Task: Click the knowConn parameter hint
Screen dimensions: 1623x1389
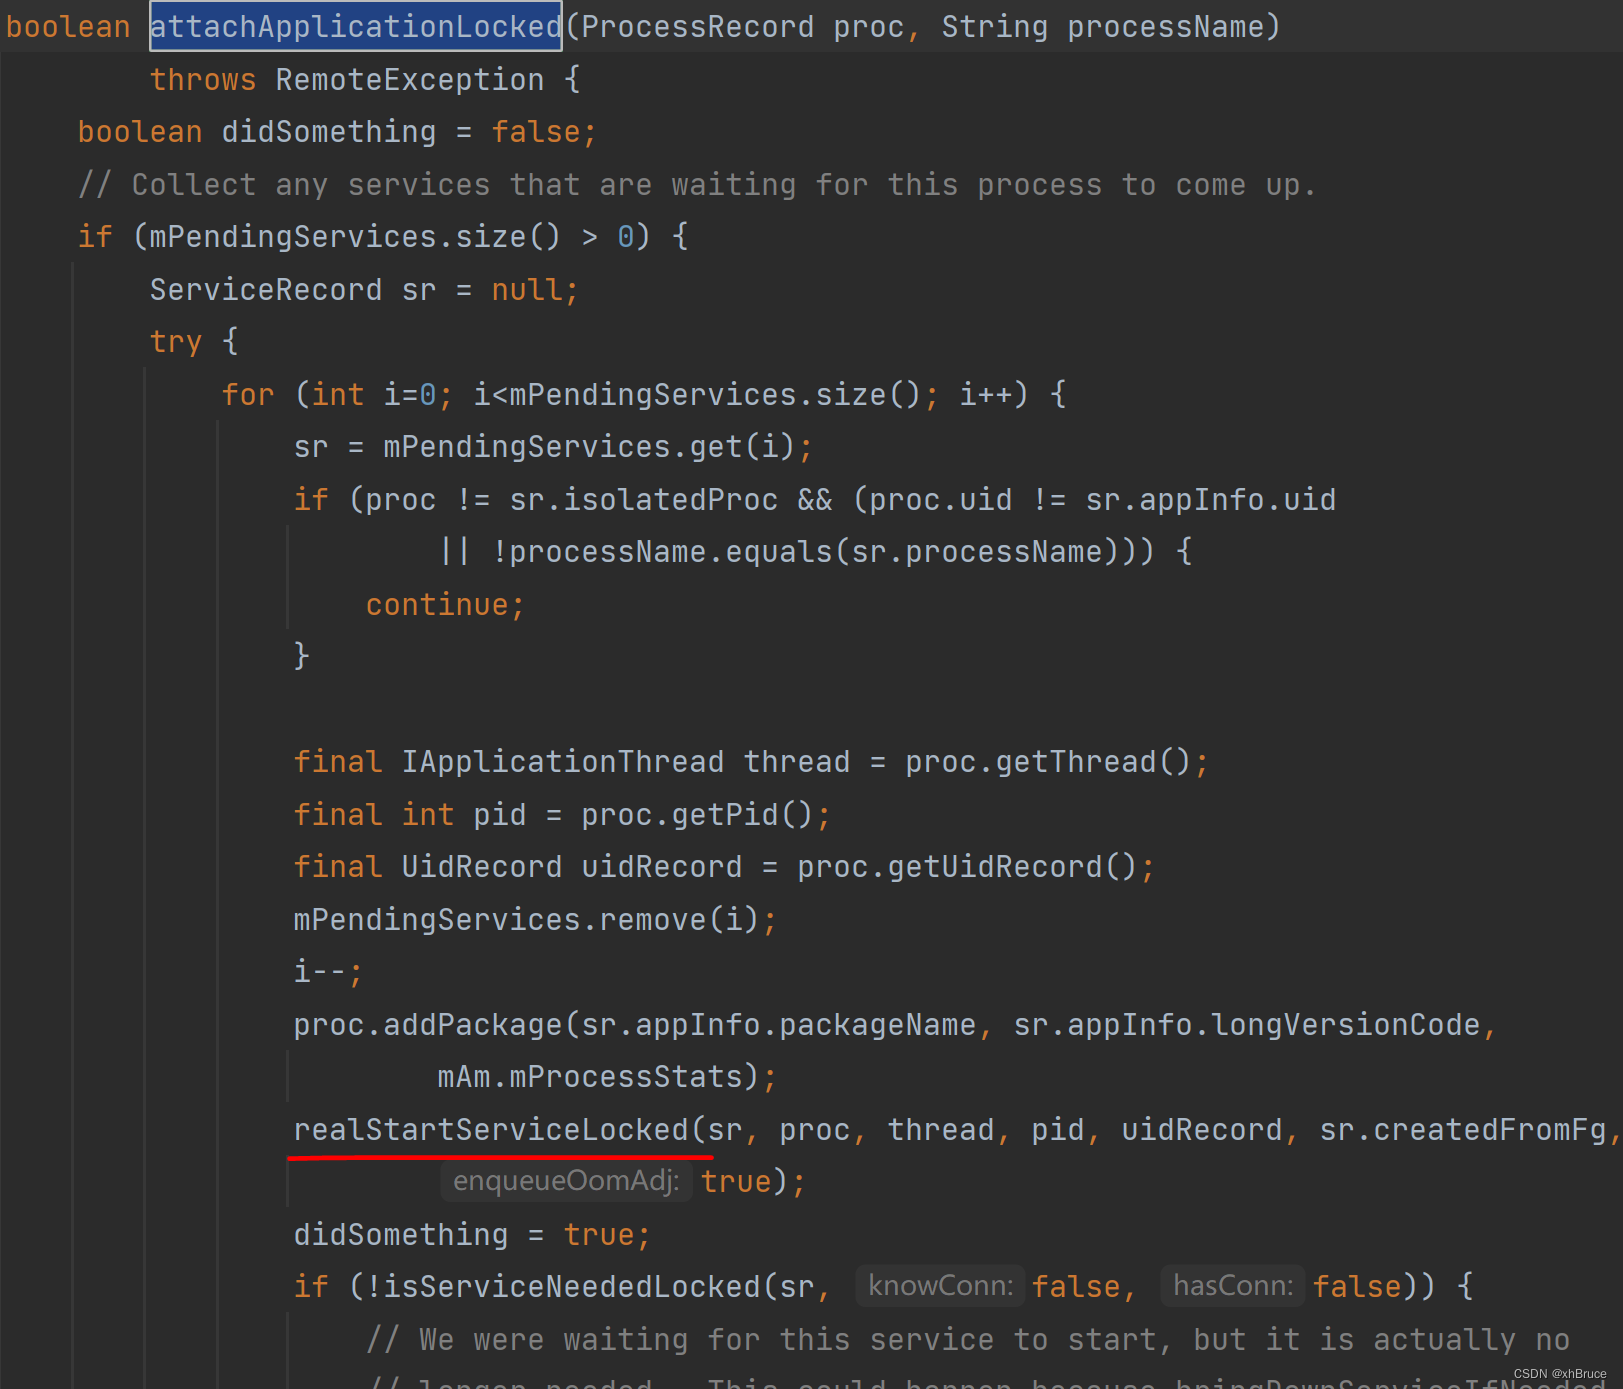Action: [940, 1285]
